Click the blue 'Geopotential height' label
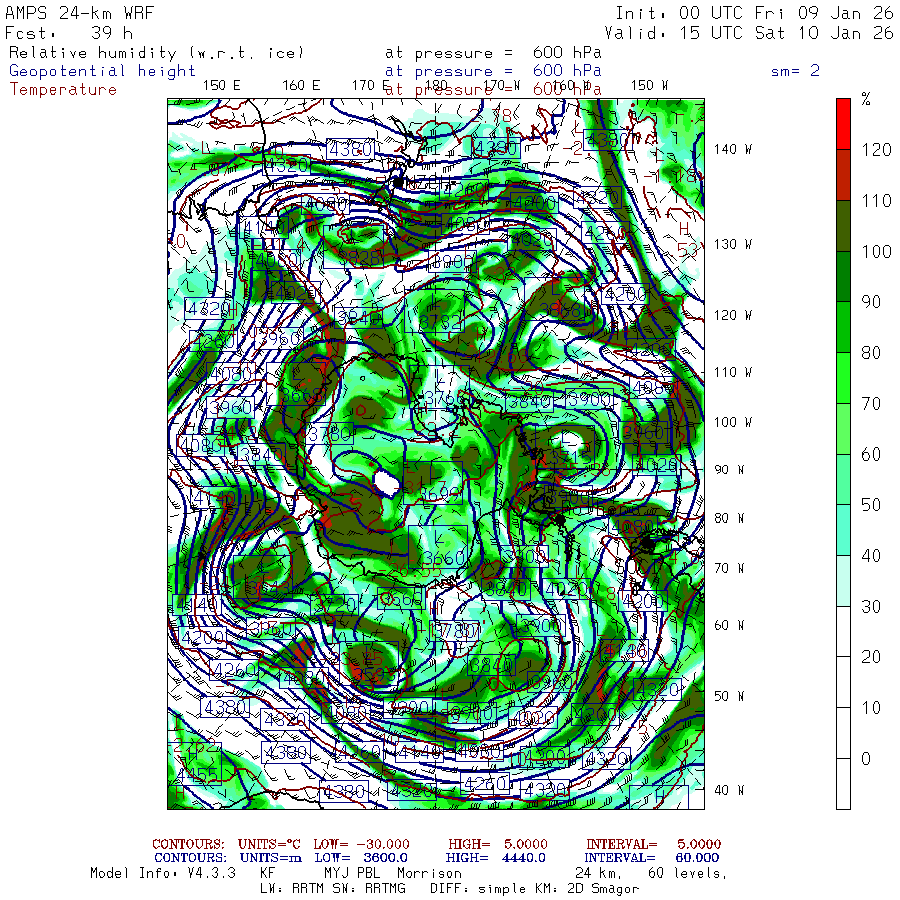The image size is (900, 900). pyautogui.click(x=102, y=71)
